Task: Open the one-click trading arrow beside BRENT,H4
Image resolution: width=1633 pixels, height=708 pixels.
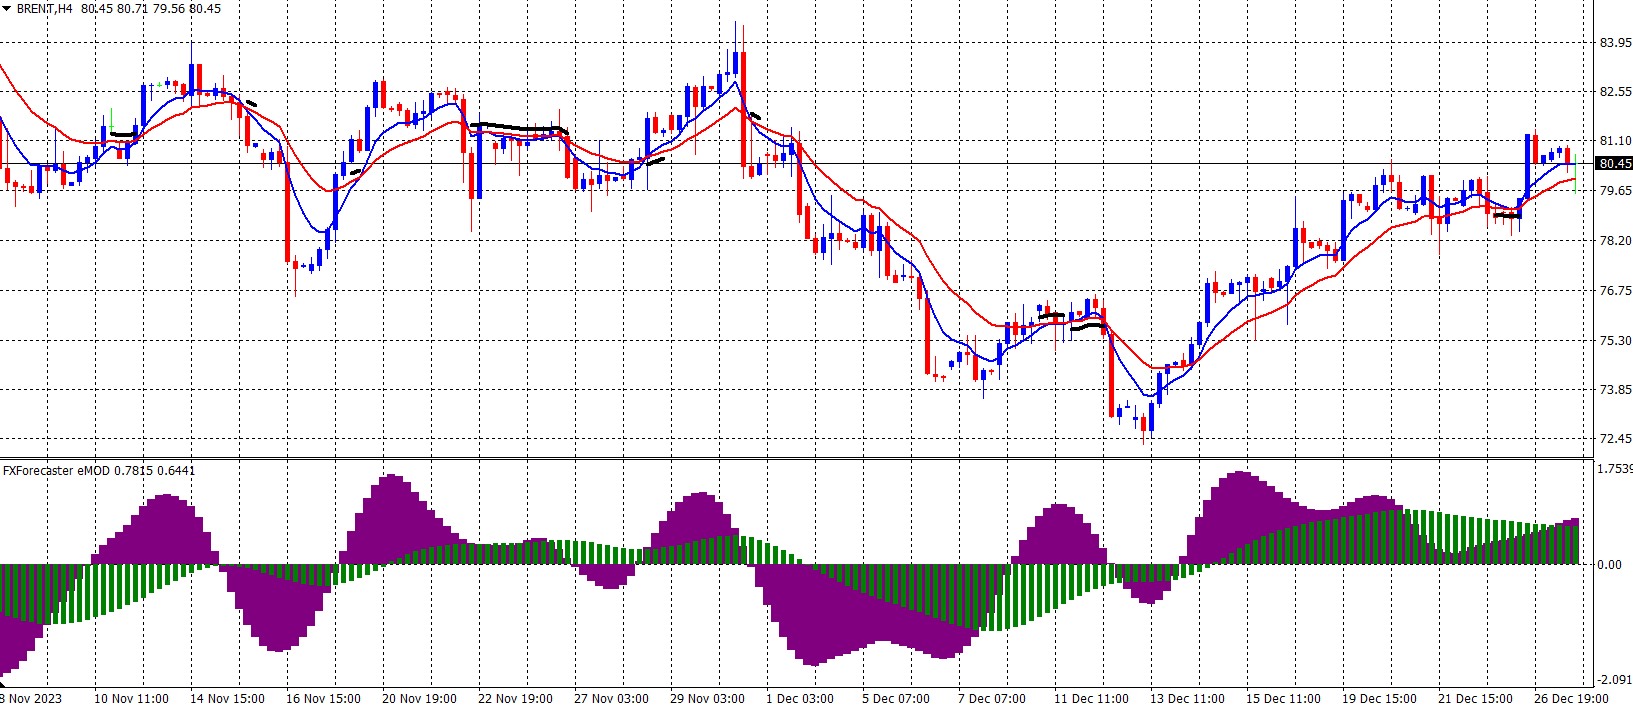Action: point(7,8)
